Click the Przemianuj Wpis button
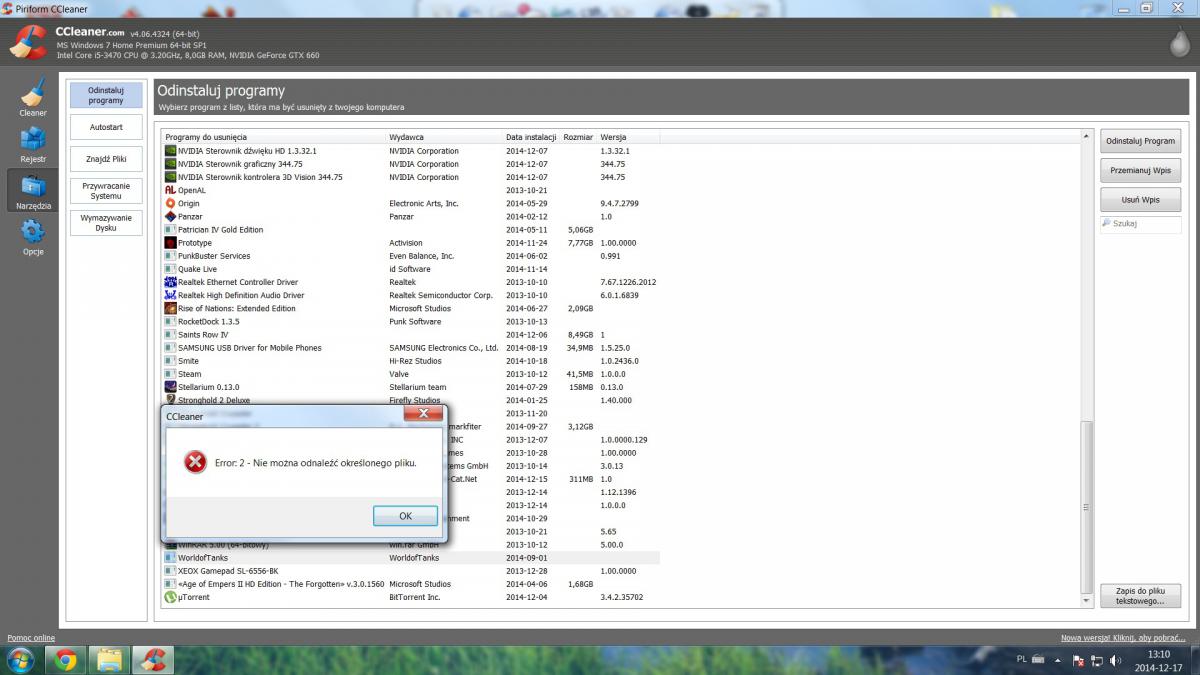The image size is (1200, 675). click(x=1140, y=170)
